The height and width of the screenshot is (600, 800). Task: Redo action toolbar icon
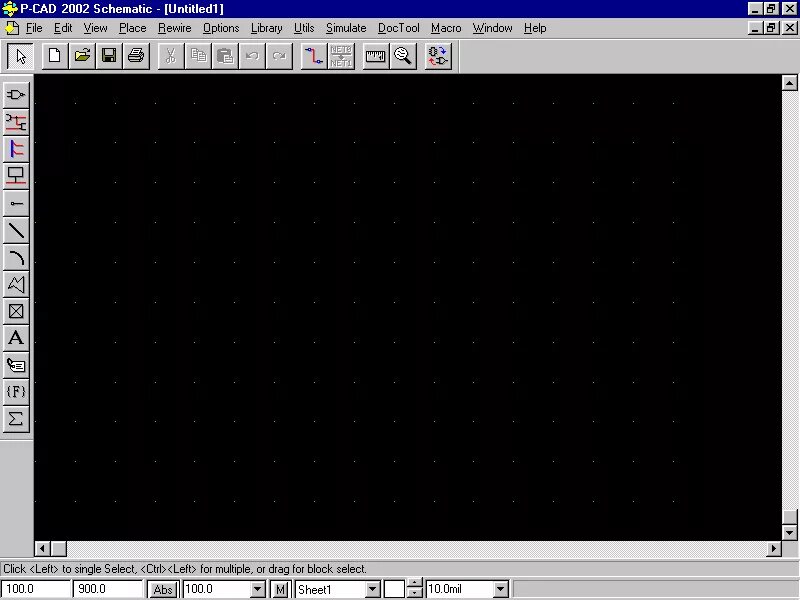coord(279,56)
